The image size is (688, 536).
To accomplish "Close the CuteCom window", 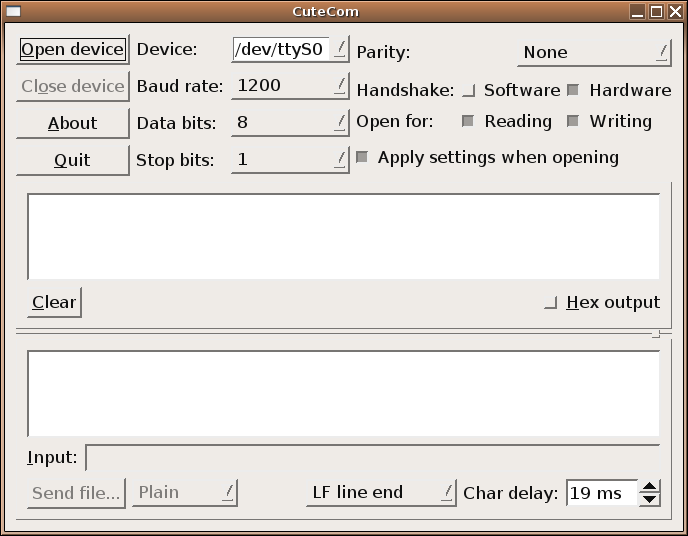I will pyautogui.click(x=675, y=11).
